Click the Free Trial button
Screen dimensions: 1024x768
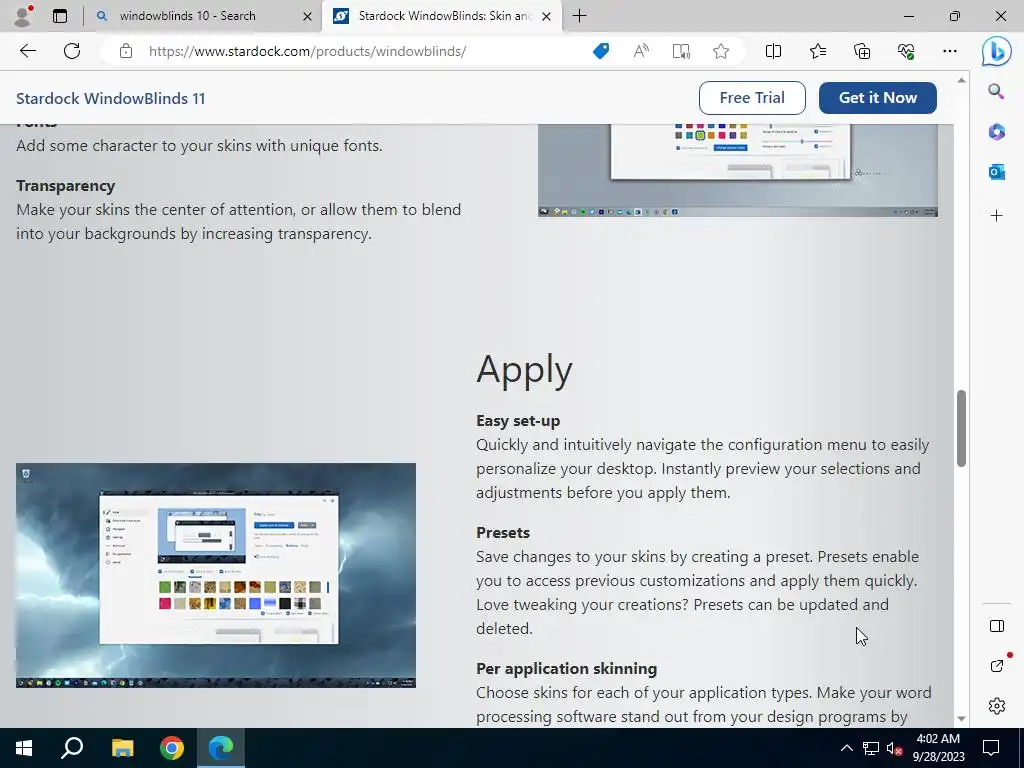(x=752, y=98)
